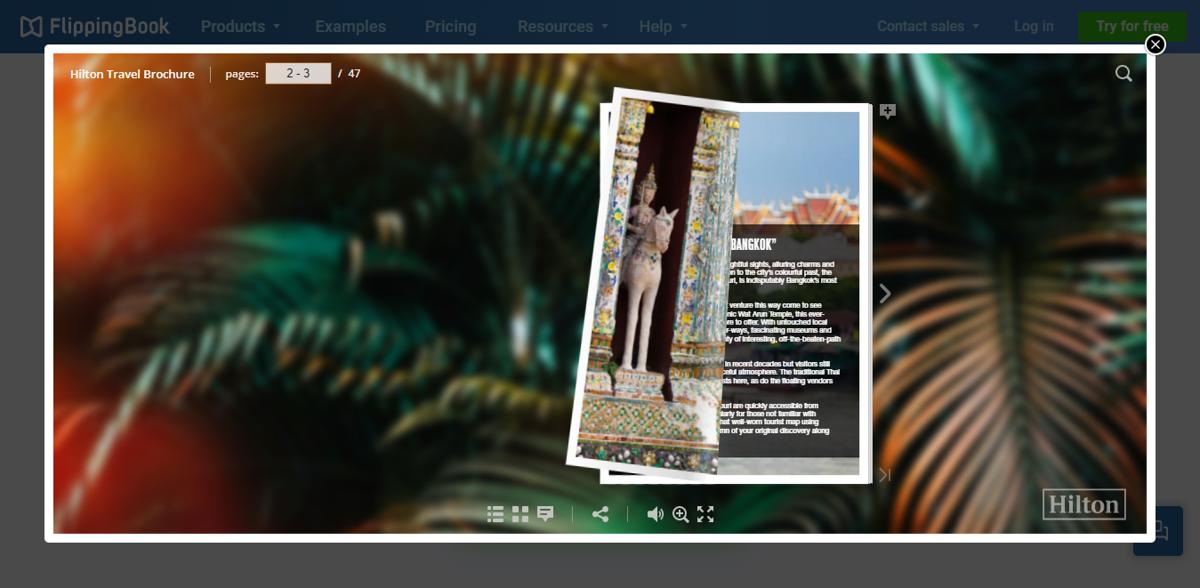Add a note on the current page

pyautogui.click(x=887, y=111)
